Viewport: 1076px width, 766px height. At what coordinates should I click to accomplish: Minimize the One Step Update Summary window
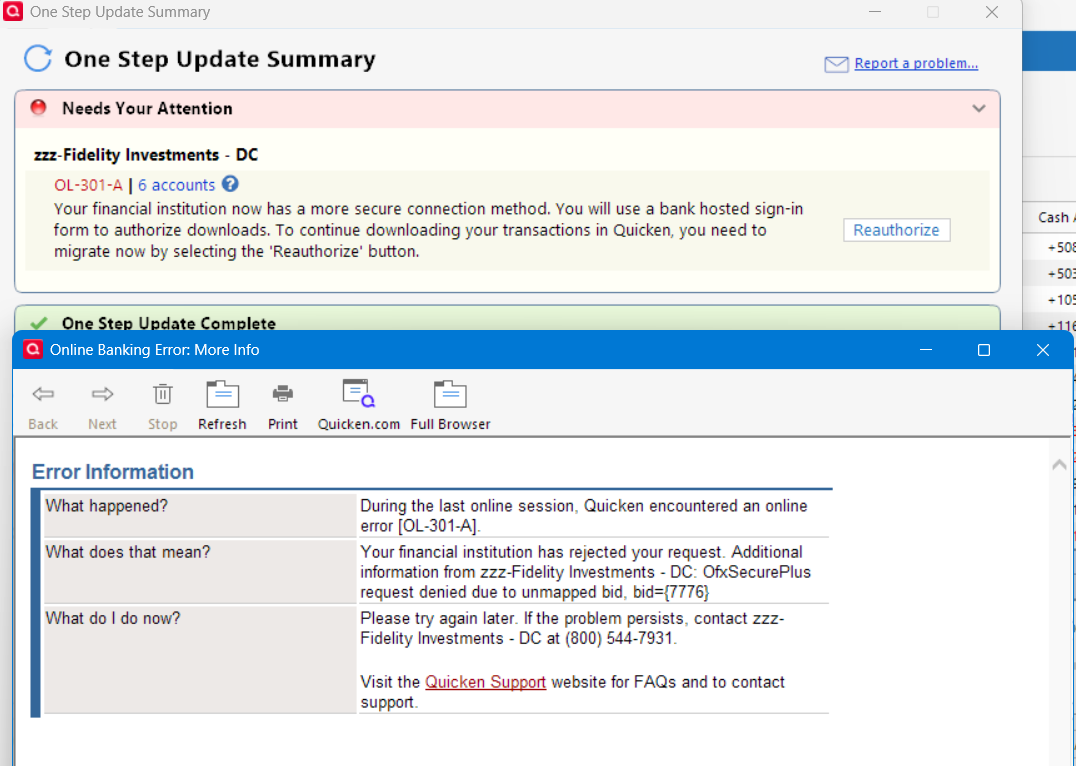click(x=875, y=12)
